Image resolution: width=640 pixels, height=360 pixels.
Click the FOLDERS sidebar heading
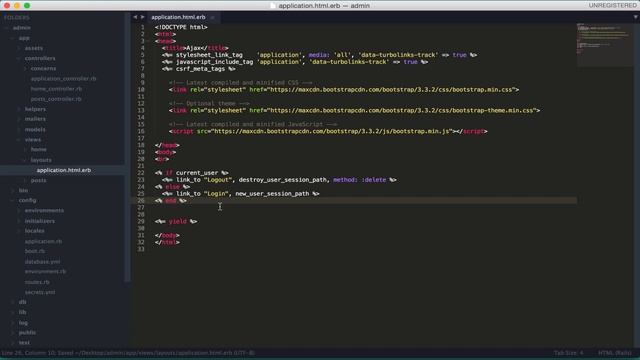(16, 18)
